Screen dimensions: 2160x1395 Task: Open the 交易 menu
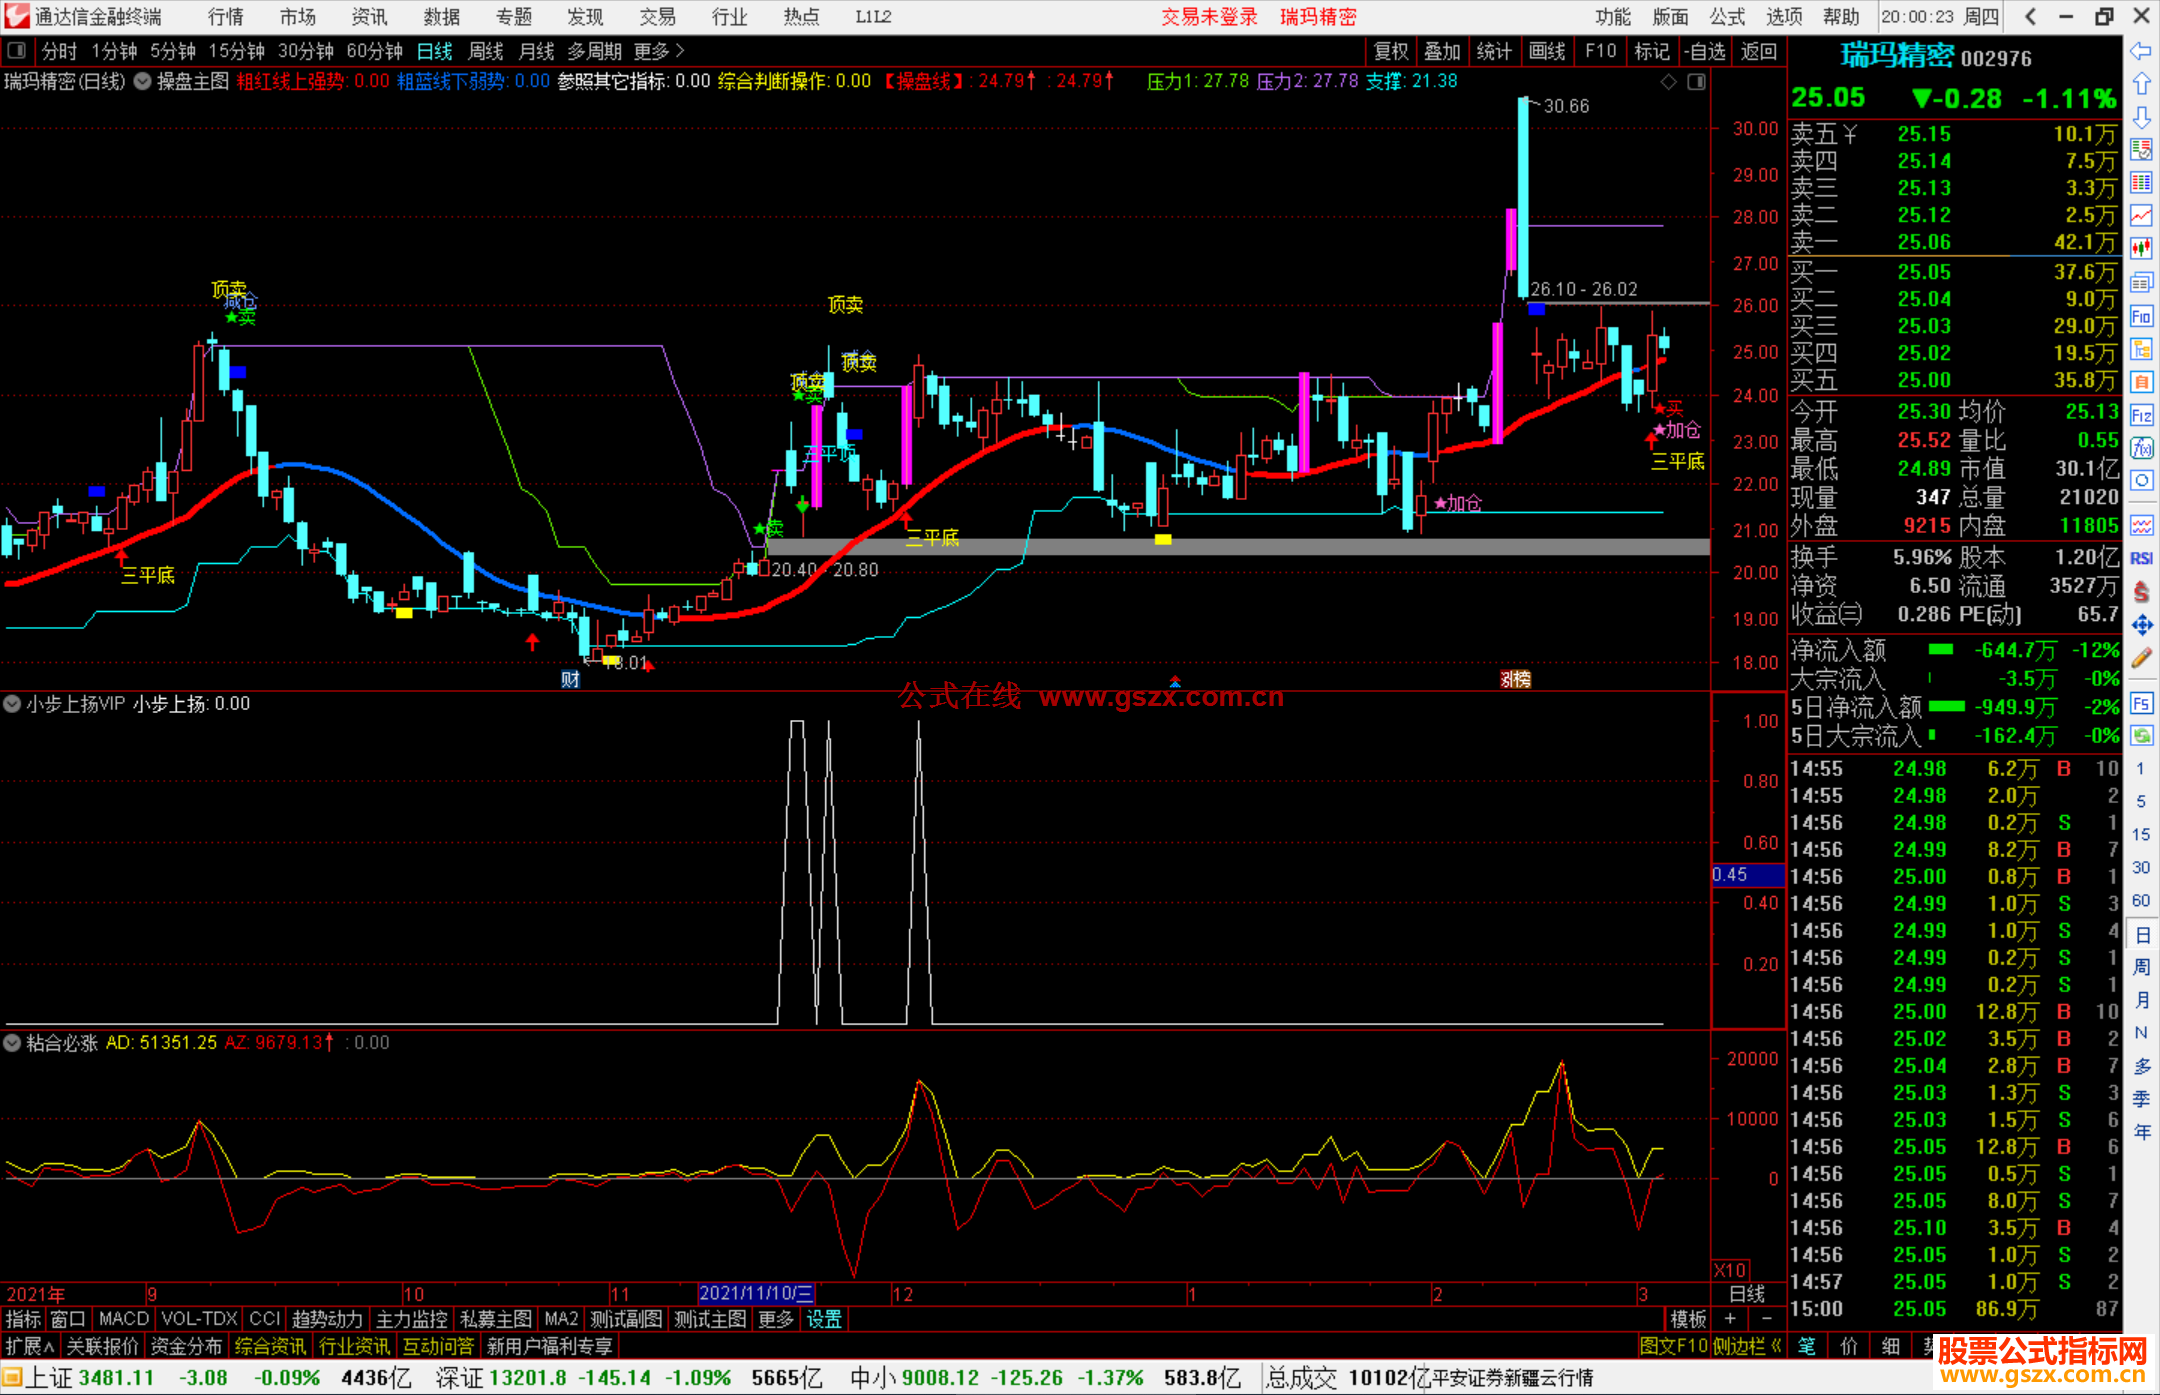(x=657, y=16)
